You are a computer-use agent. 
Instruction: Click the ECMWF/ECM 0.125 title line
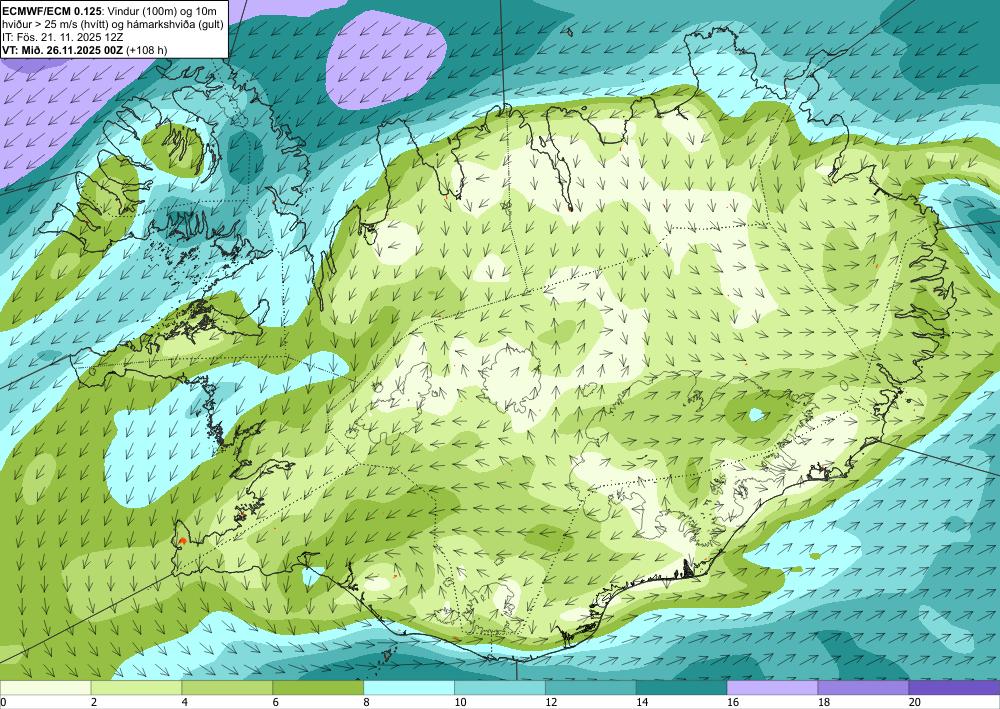(x=109, y=10)
